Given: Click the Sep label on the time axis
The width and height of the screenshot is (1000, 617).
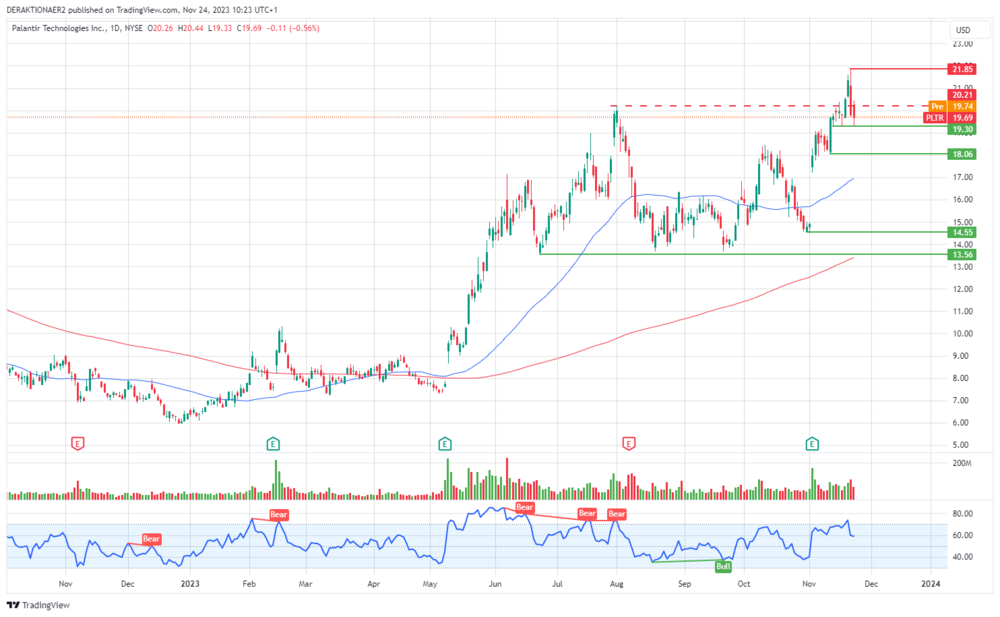Looking at the screenshot, I should [684, 583].
